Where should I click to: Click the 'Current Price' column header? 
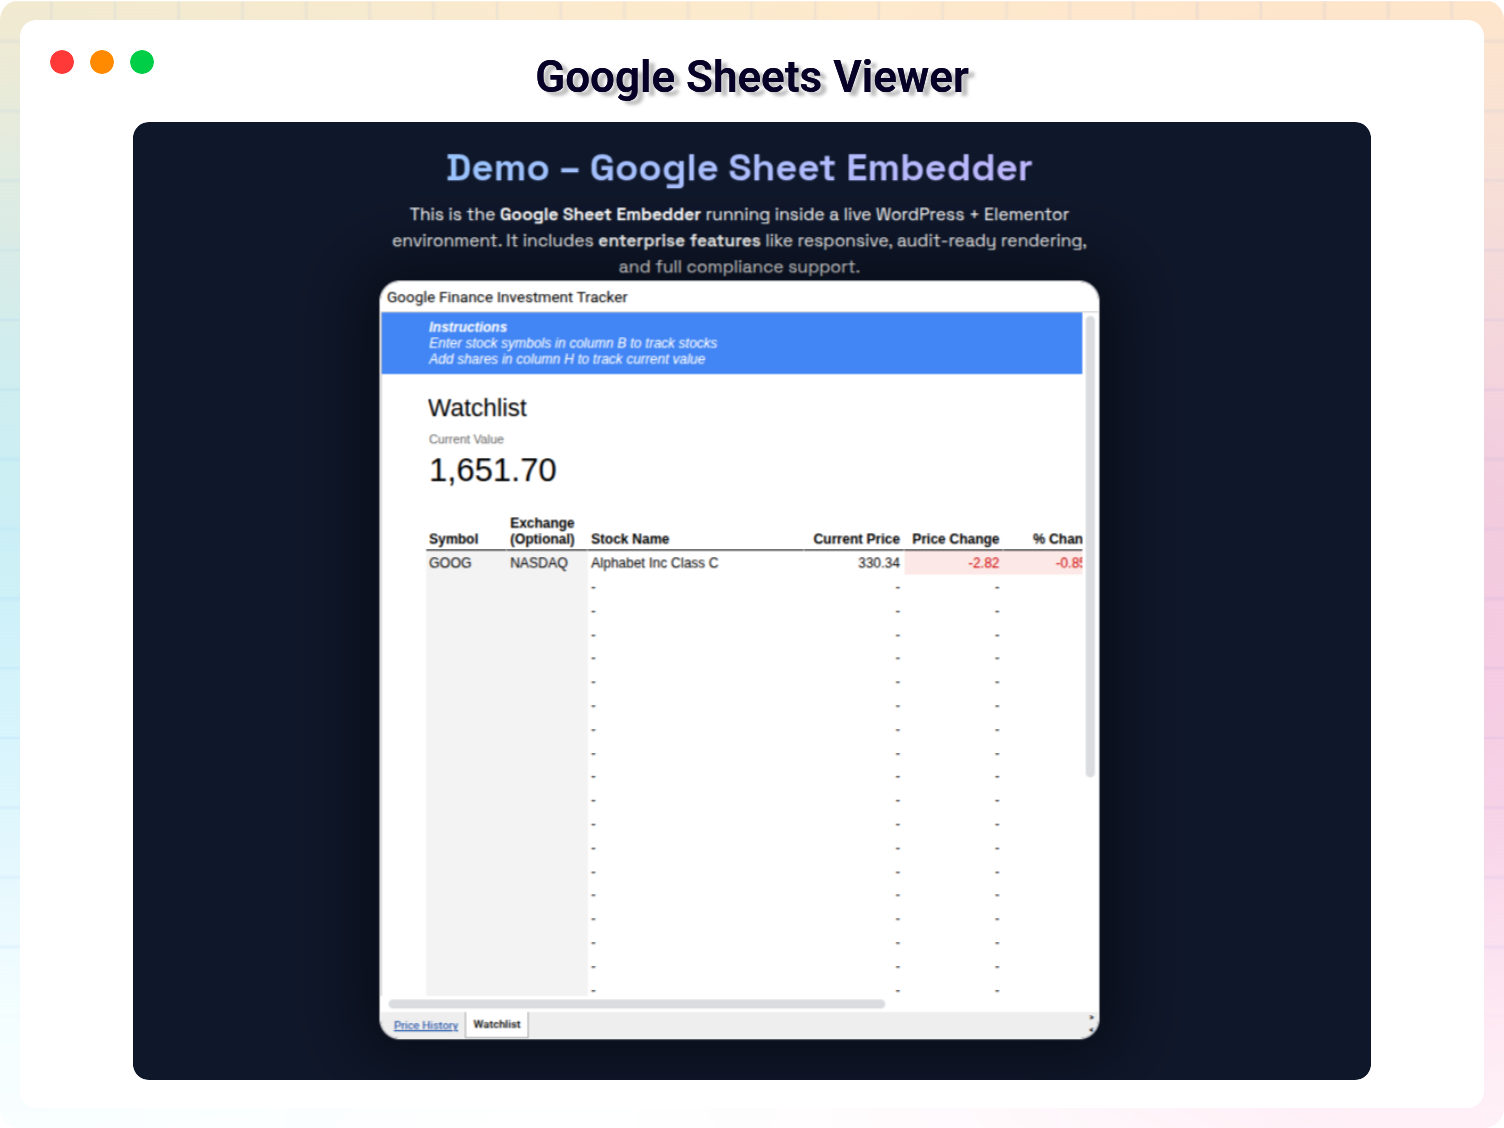[x=856, y=539]
